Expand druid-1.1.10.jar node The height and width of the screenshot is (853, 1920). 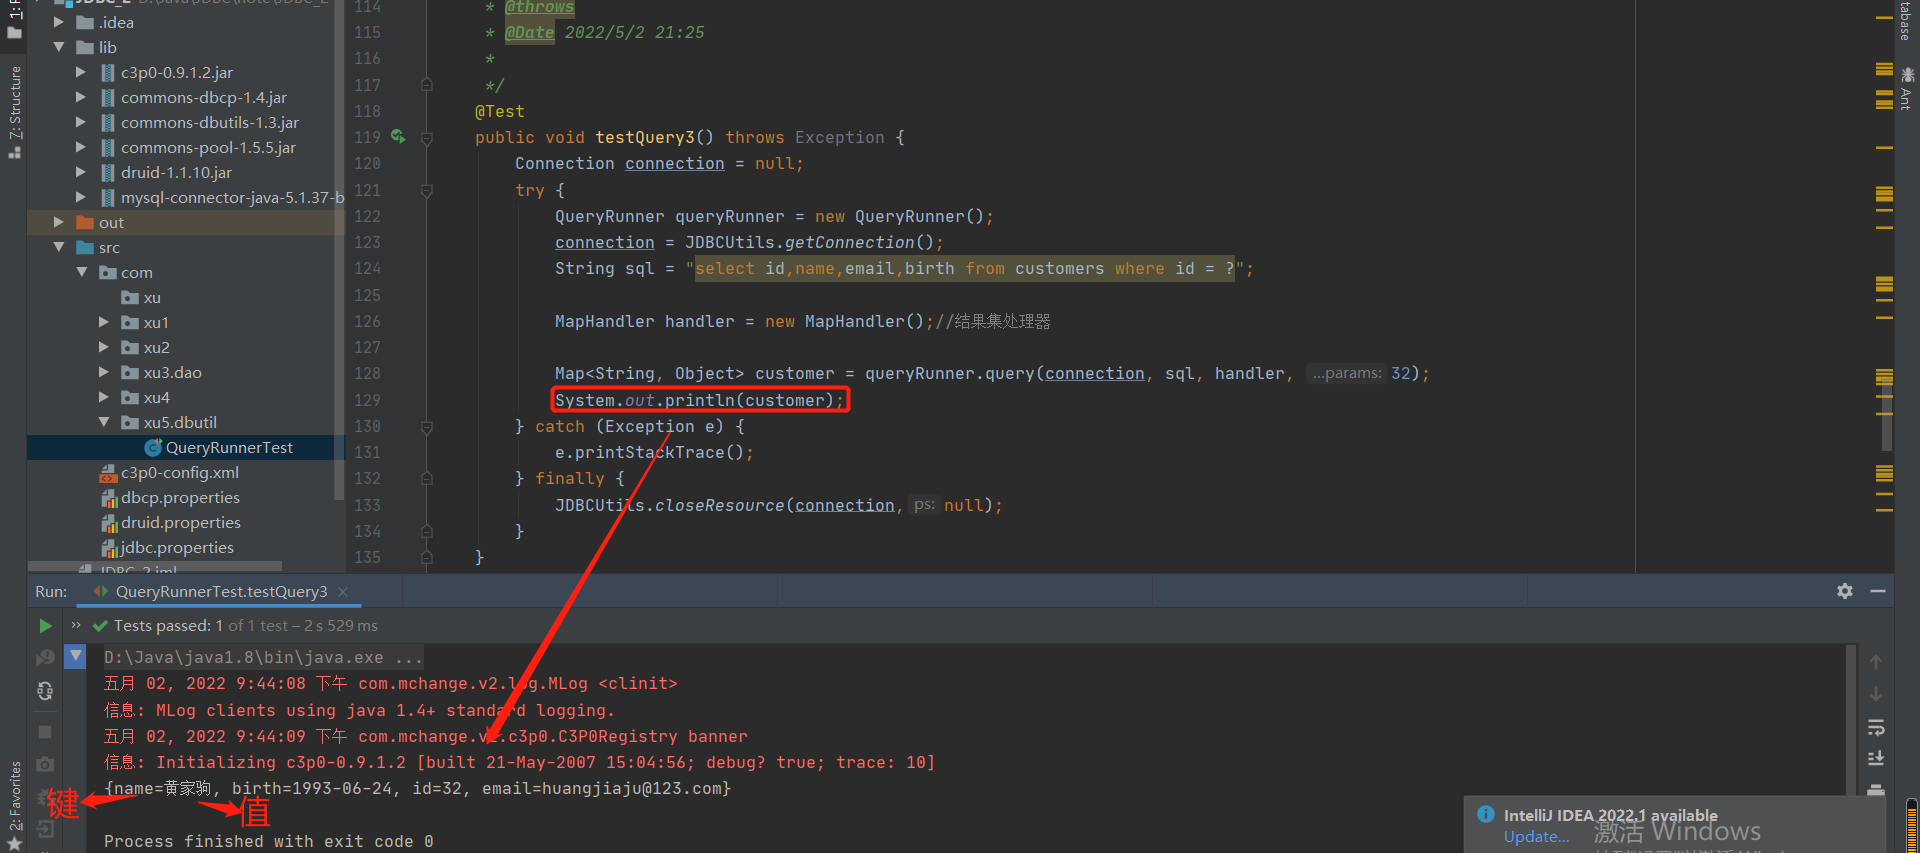81,172
